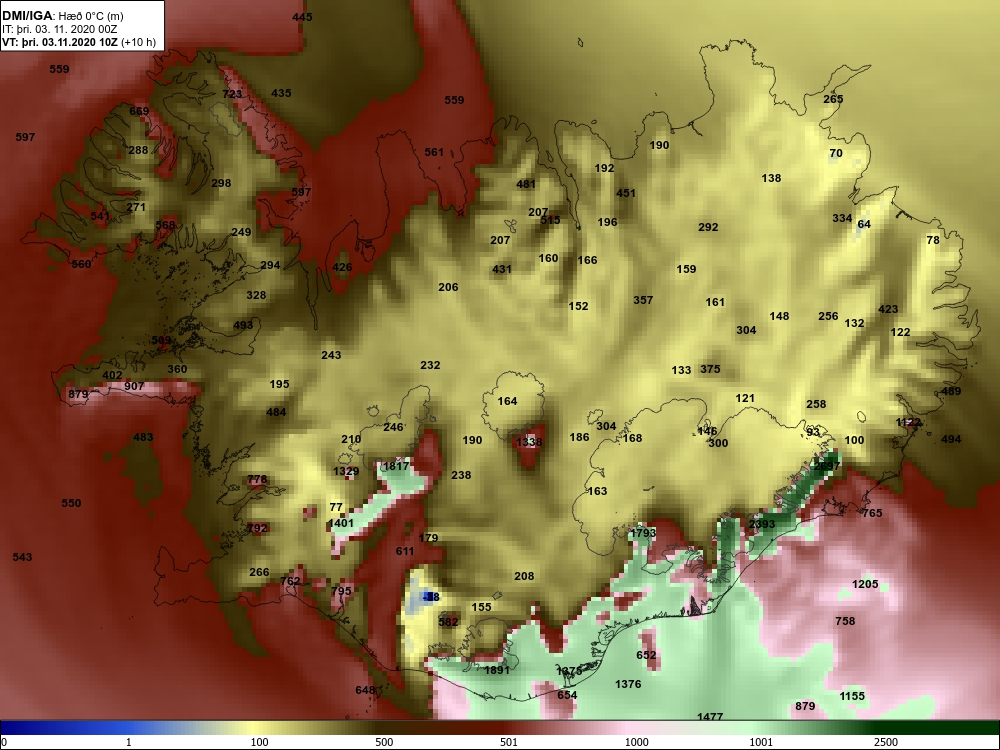Click the map value '435'
Viewport: 1000px width, 750px height.
281,93
